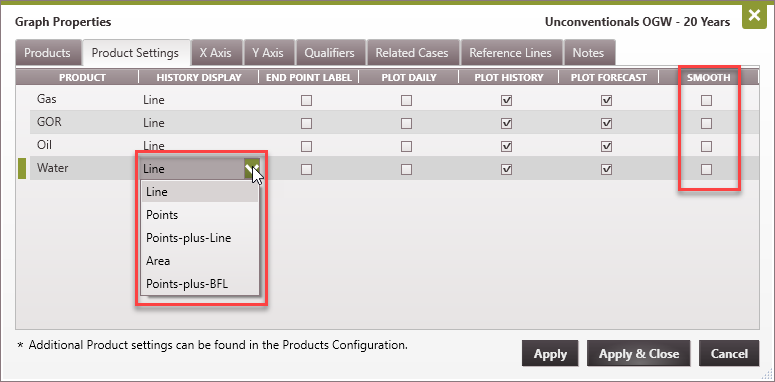
Task: Select the Oil product row
Action: coord(394,145)
